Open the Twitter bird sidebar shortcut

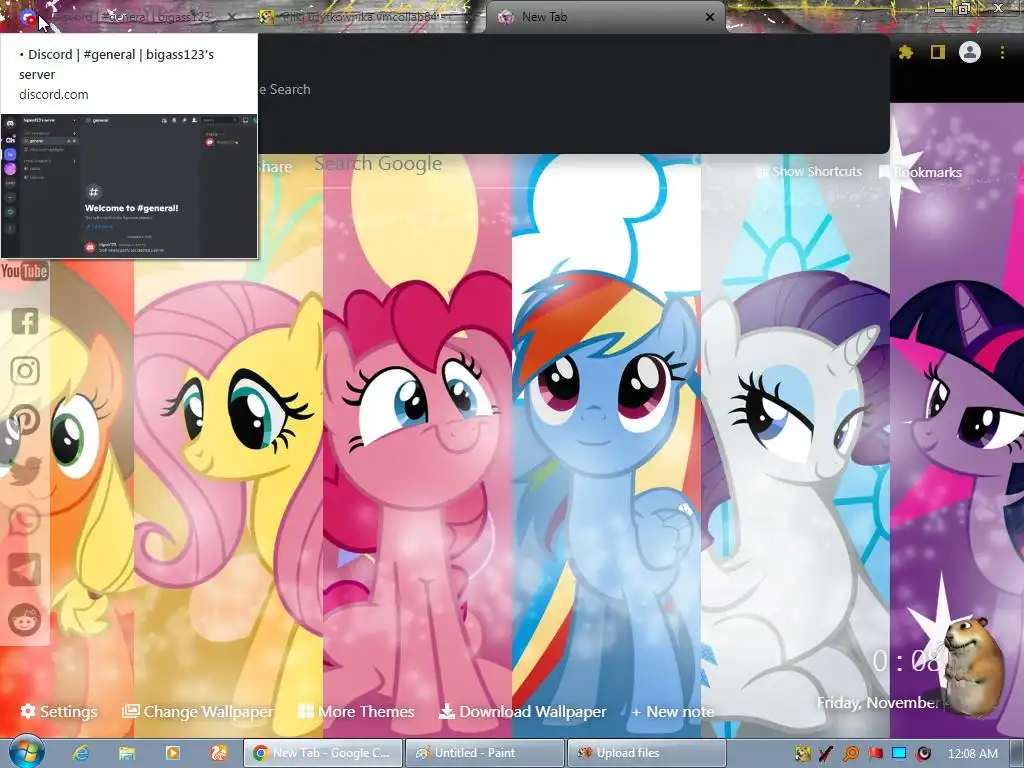coord(25,471)
